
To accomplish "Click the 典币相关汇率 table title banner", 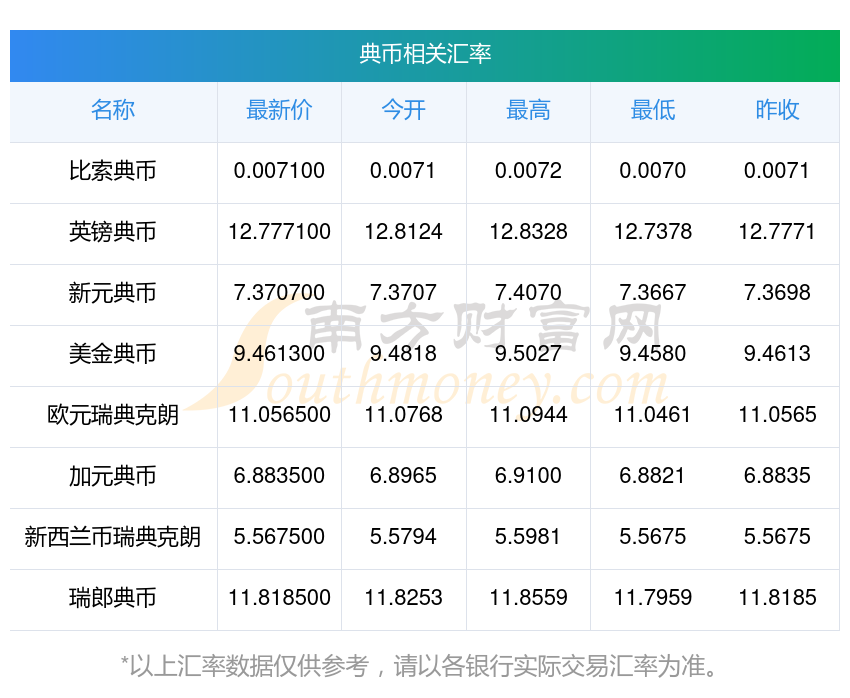I will tap(425, 55).
